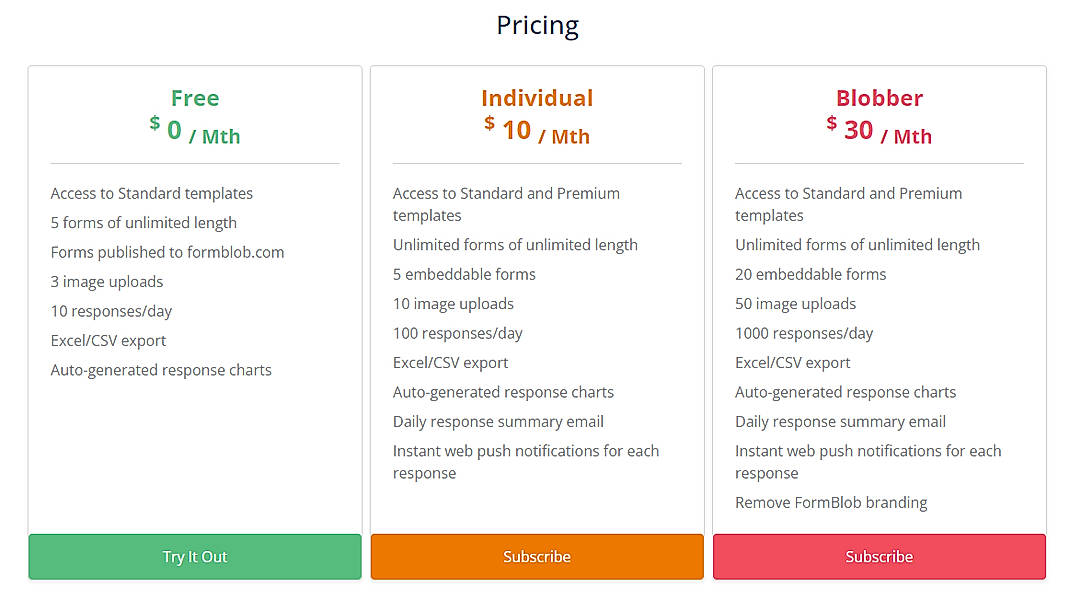
Task: Select the Free plan heading
Action: (x=194, y=98)
